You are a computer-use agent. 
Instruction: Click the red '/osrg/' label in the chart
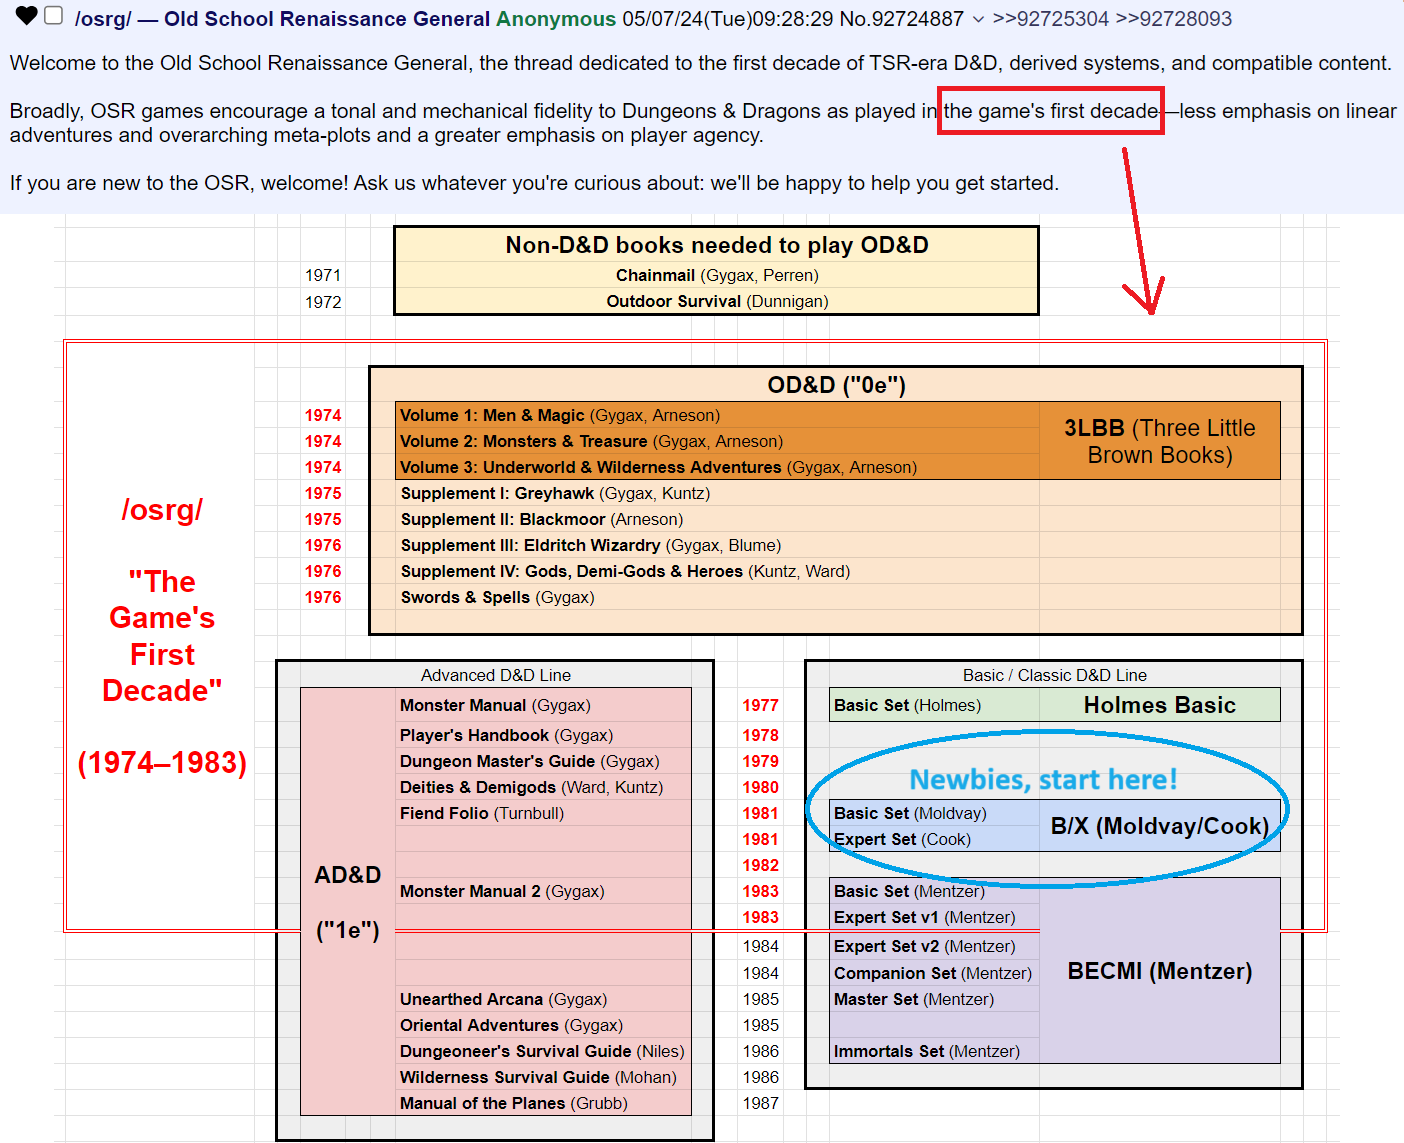[162, 510]
